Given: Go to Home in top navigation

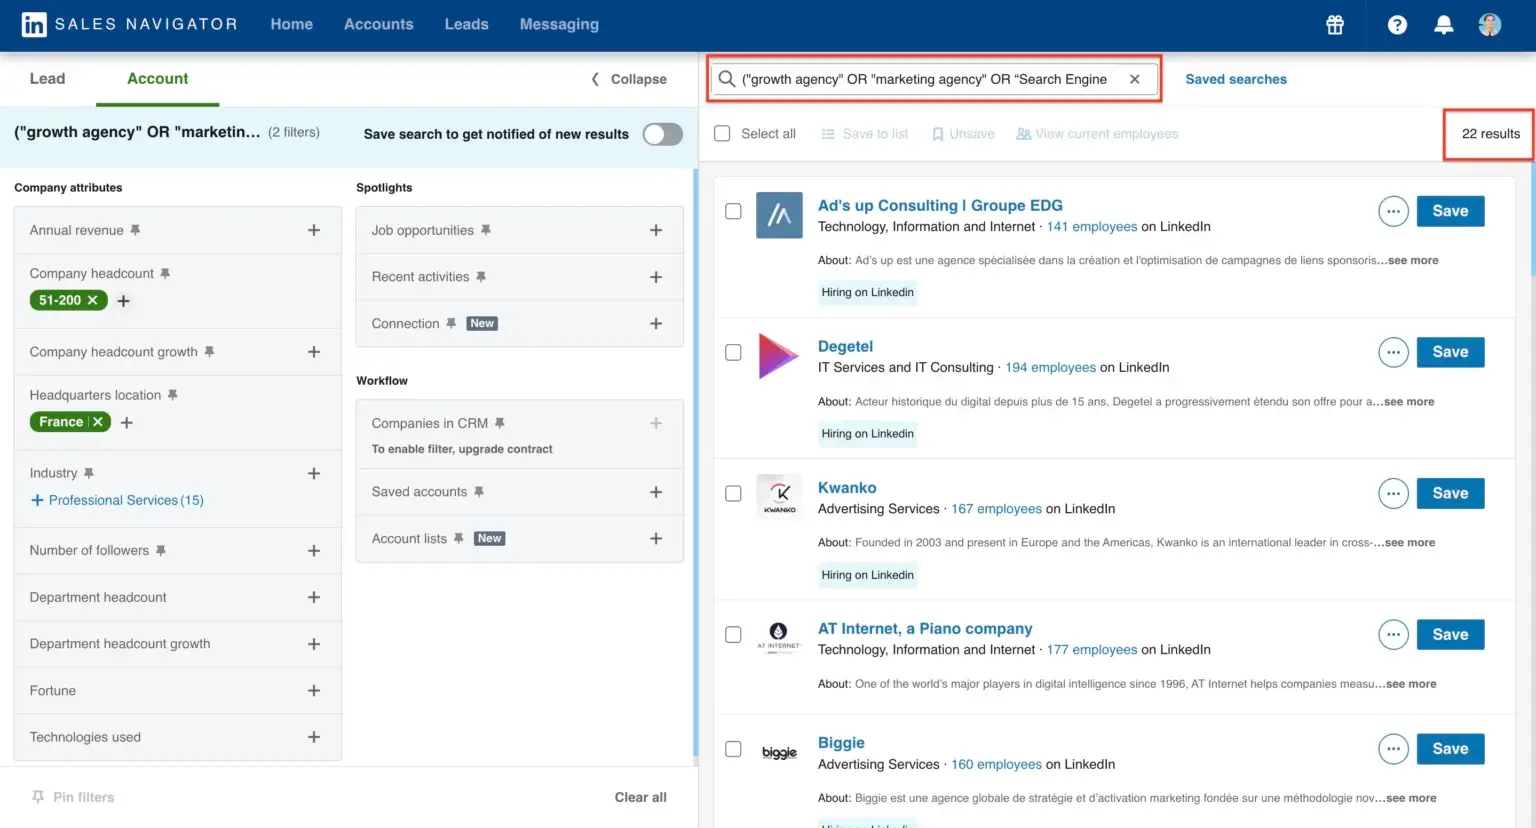Looking at the screenshot, I should (291, 24).
